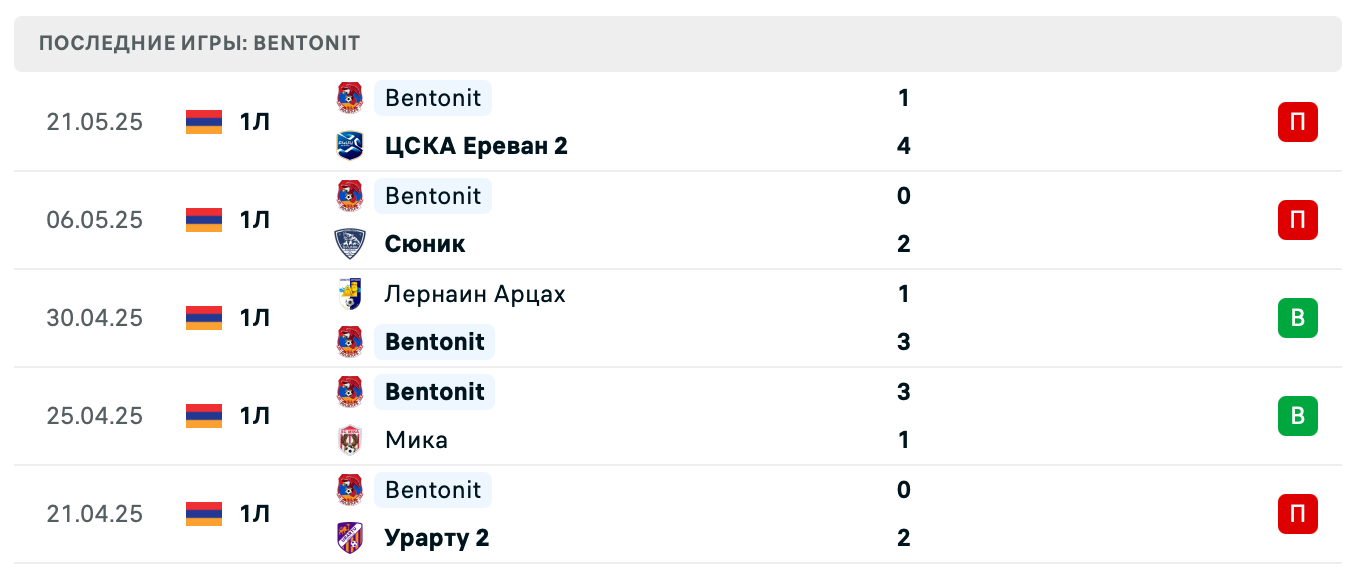
Task: Click 1Л league label in 30.04.25 row
Action: coord(255,318)
